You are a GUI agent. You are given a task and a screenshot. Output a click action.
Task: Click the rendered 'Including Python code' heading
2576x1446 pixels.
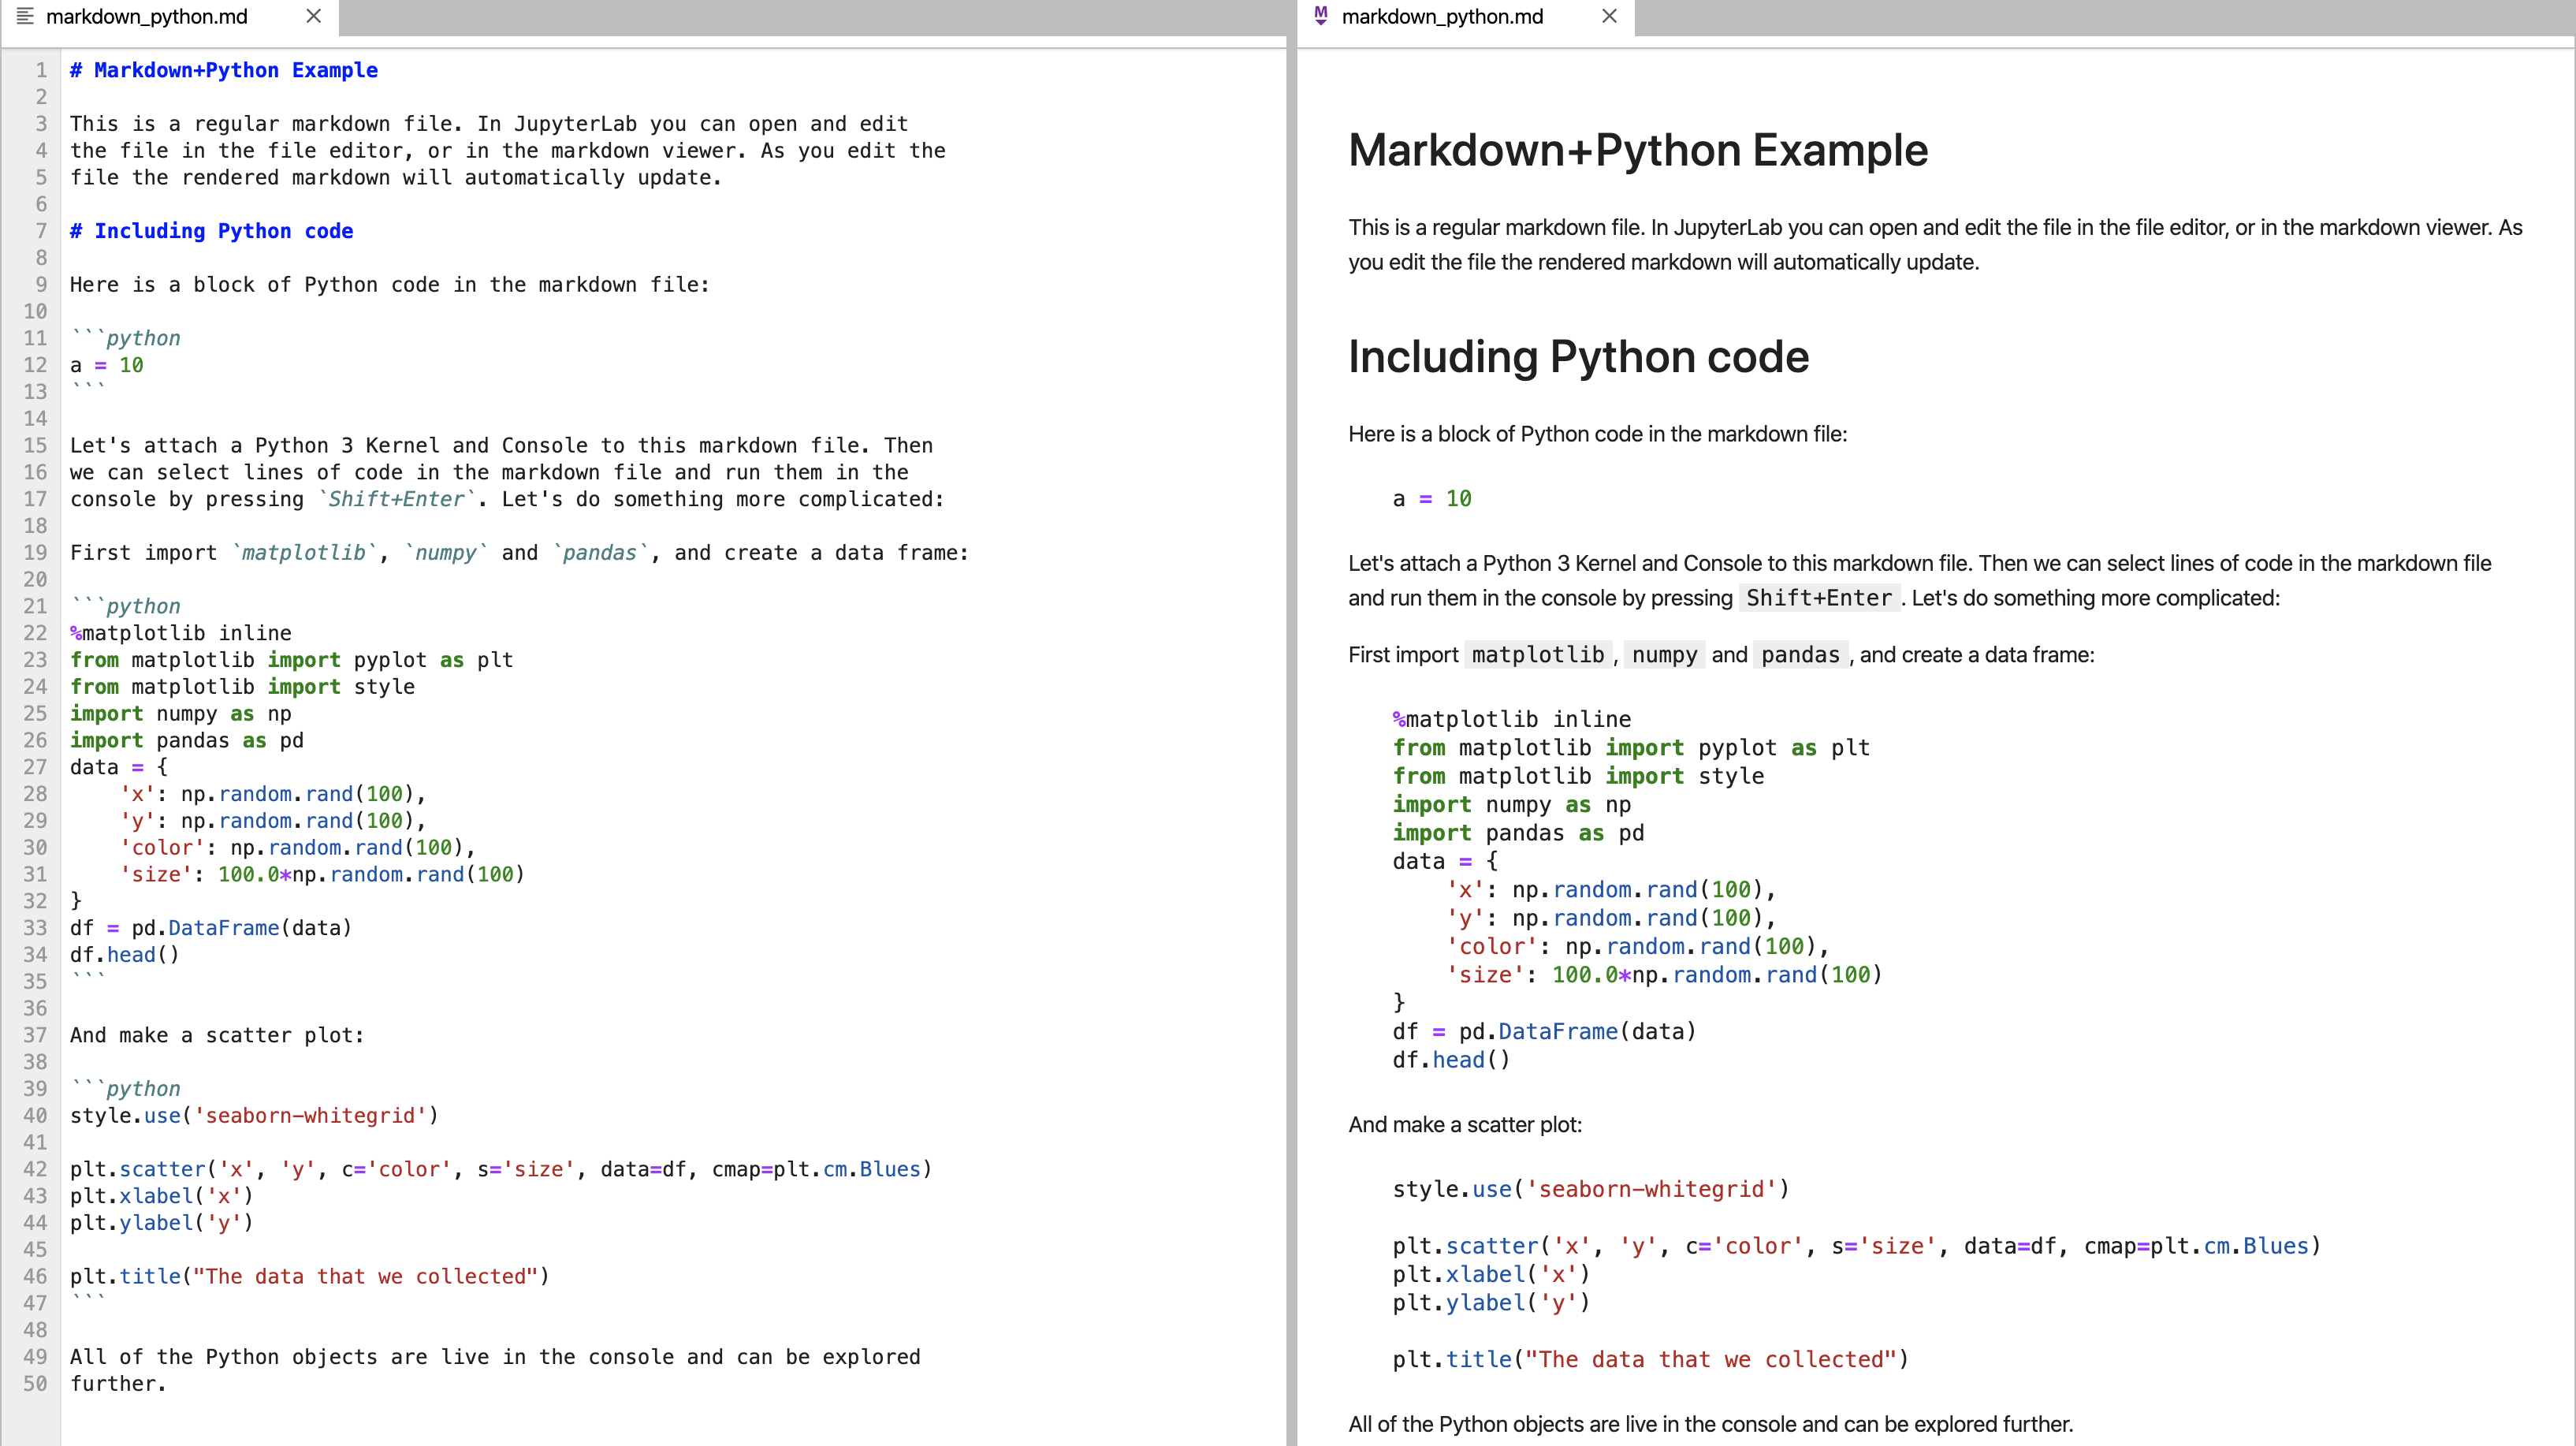[x=1578, y=357]
